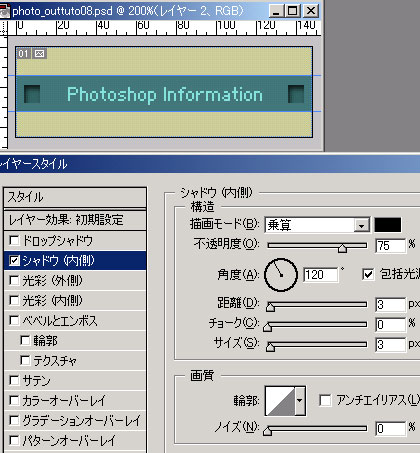Maximize the photo_outtuto08.psd document window
420x453 pixels.
(293, 11)
